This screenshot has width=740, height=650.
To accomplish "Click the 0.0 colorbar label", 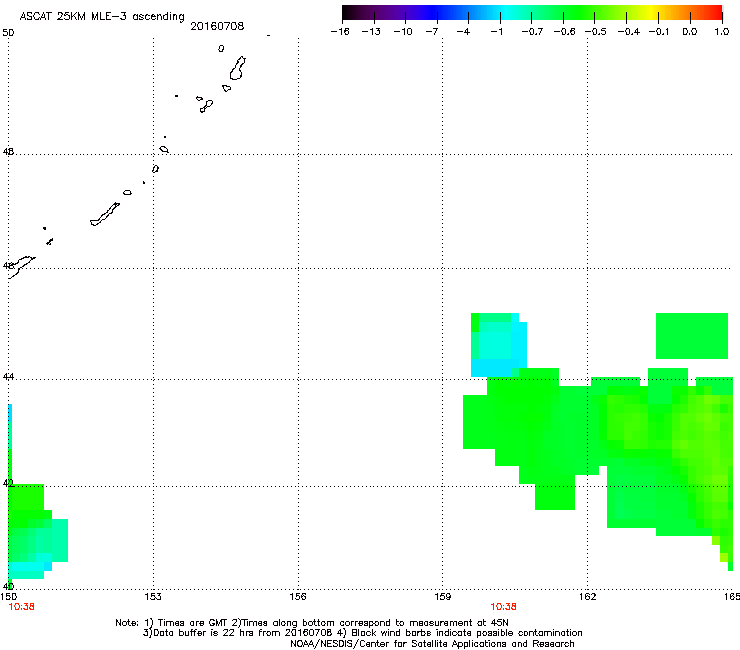I will (x=690, y=32).
